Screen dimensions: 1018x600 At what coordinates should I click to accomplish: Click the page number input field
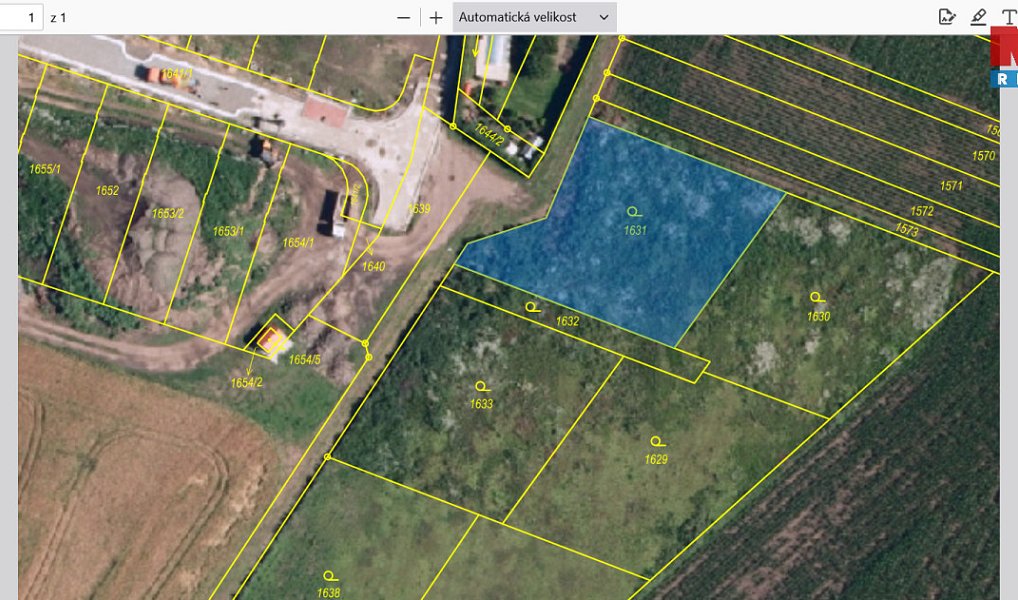21,18
